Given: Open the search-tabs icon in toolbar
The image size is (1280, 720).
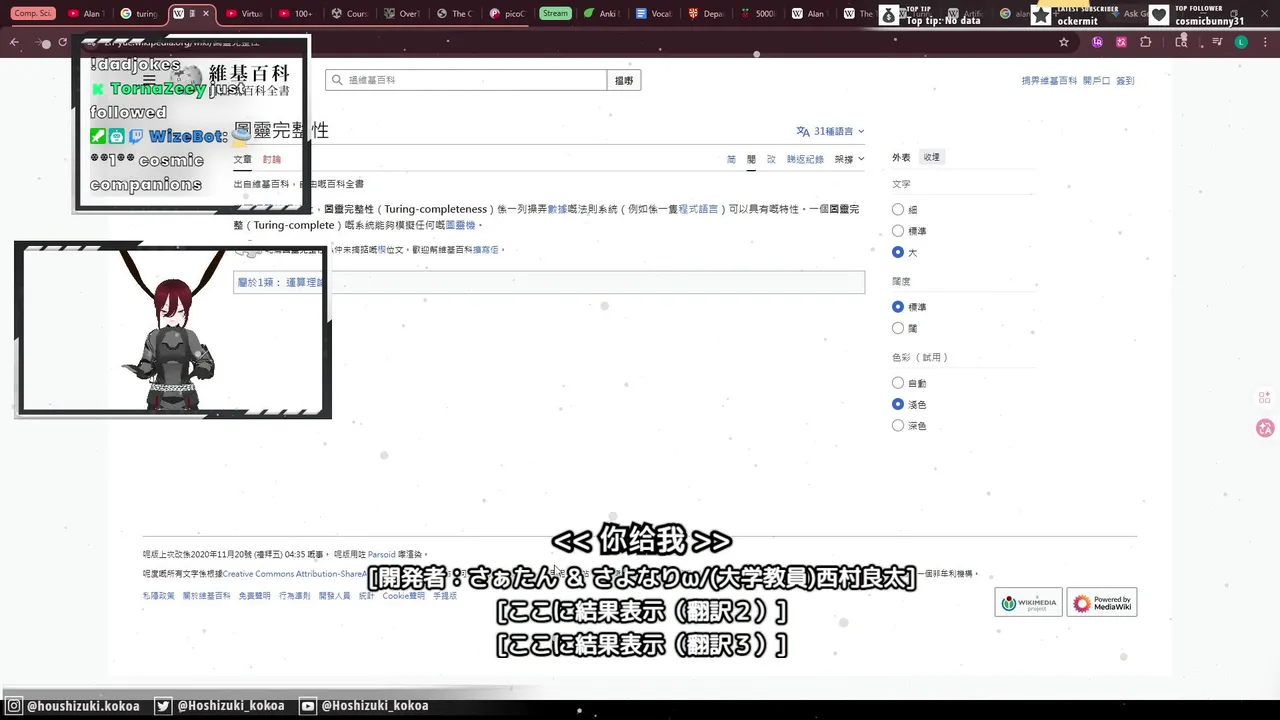Looking at the screenshot, I should pos(1181,42).
